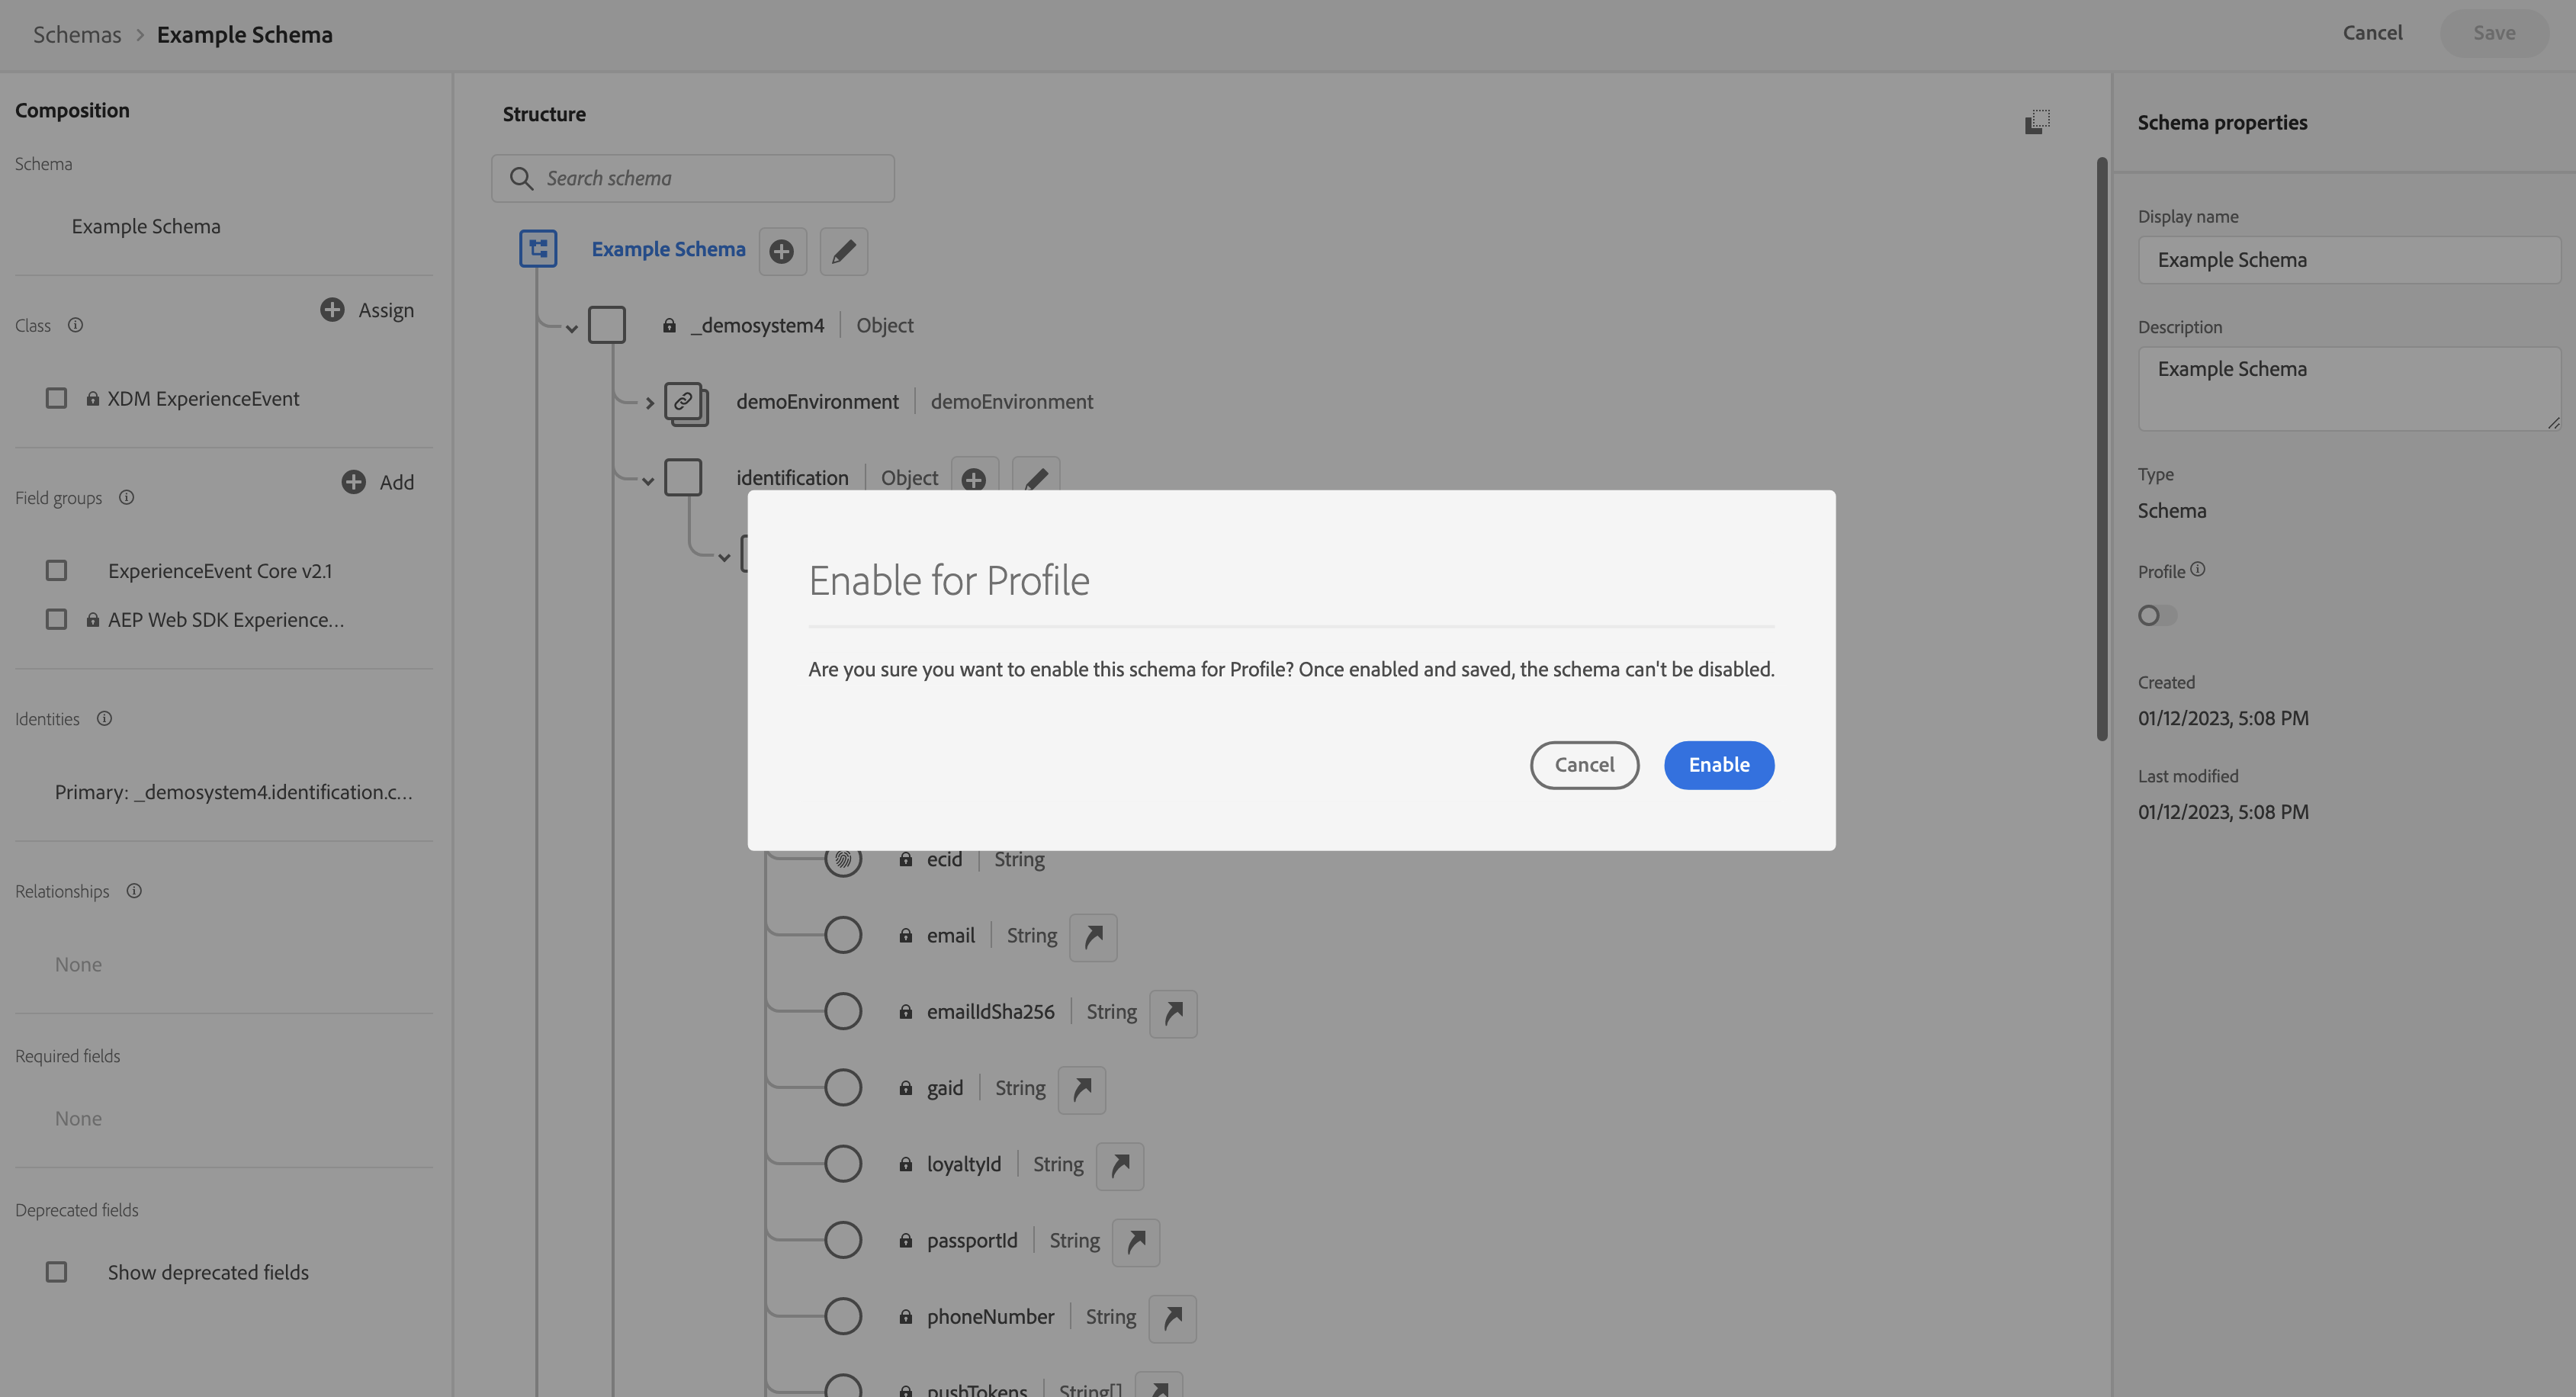Screen dimensions: 2576x1397
Task: Go to Schemas breadcrumb
Action: point(77,35)
